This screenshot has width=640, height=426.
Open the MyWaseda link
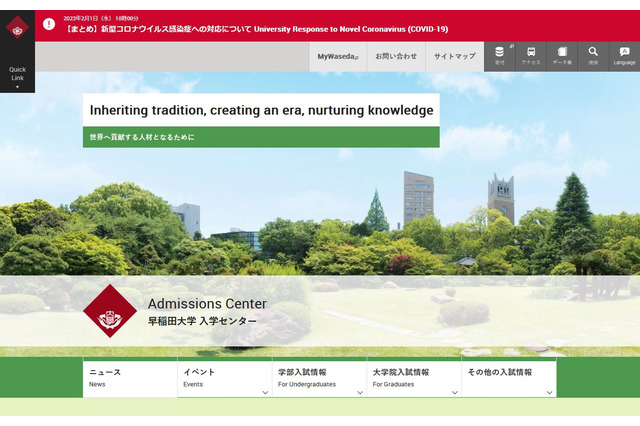pos(338,56)
